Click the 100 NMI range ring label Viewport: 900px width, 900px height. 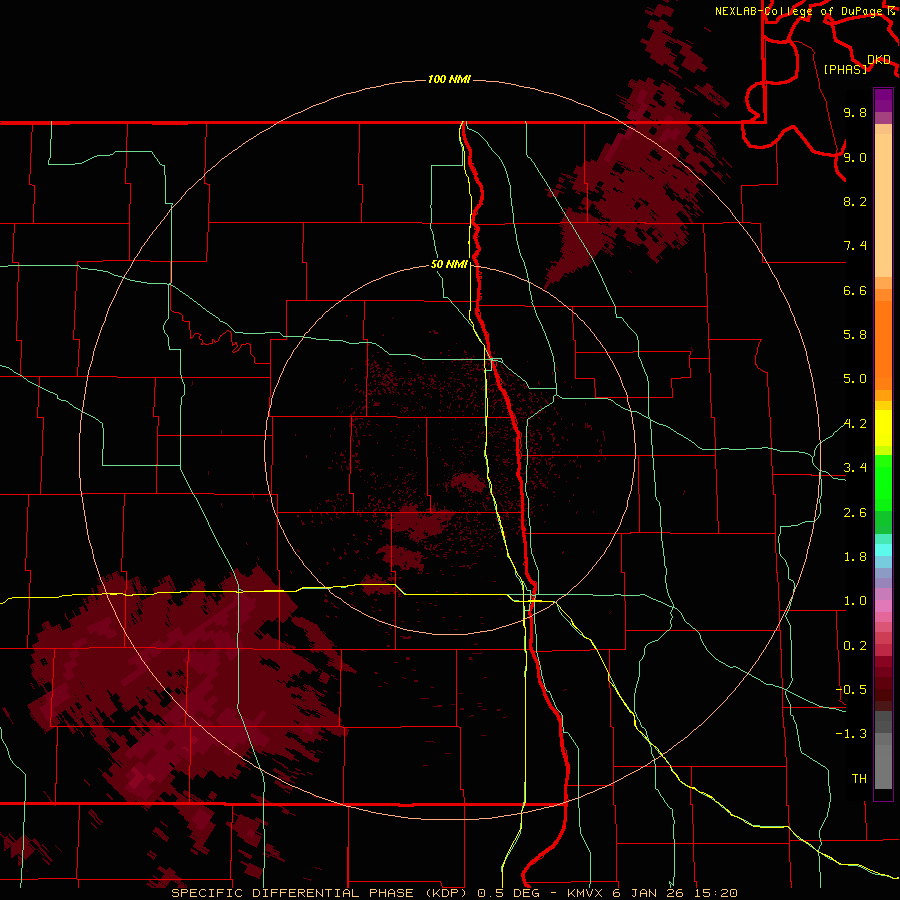pos(449,79)
